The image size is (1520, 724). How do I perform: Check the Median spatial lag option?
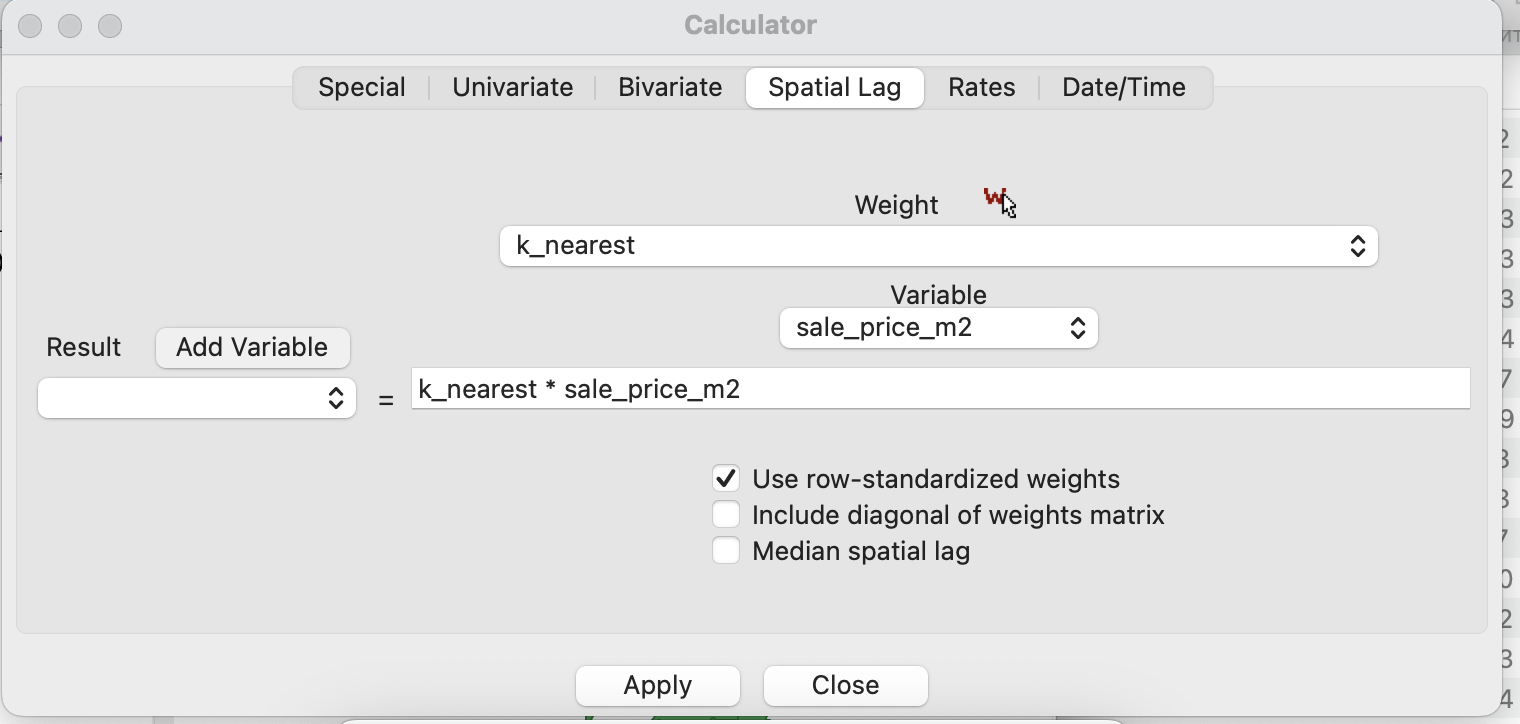[x=726, y=551]
